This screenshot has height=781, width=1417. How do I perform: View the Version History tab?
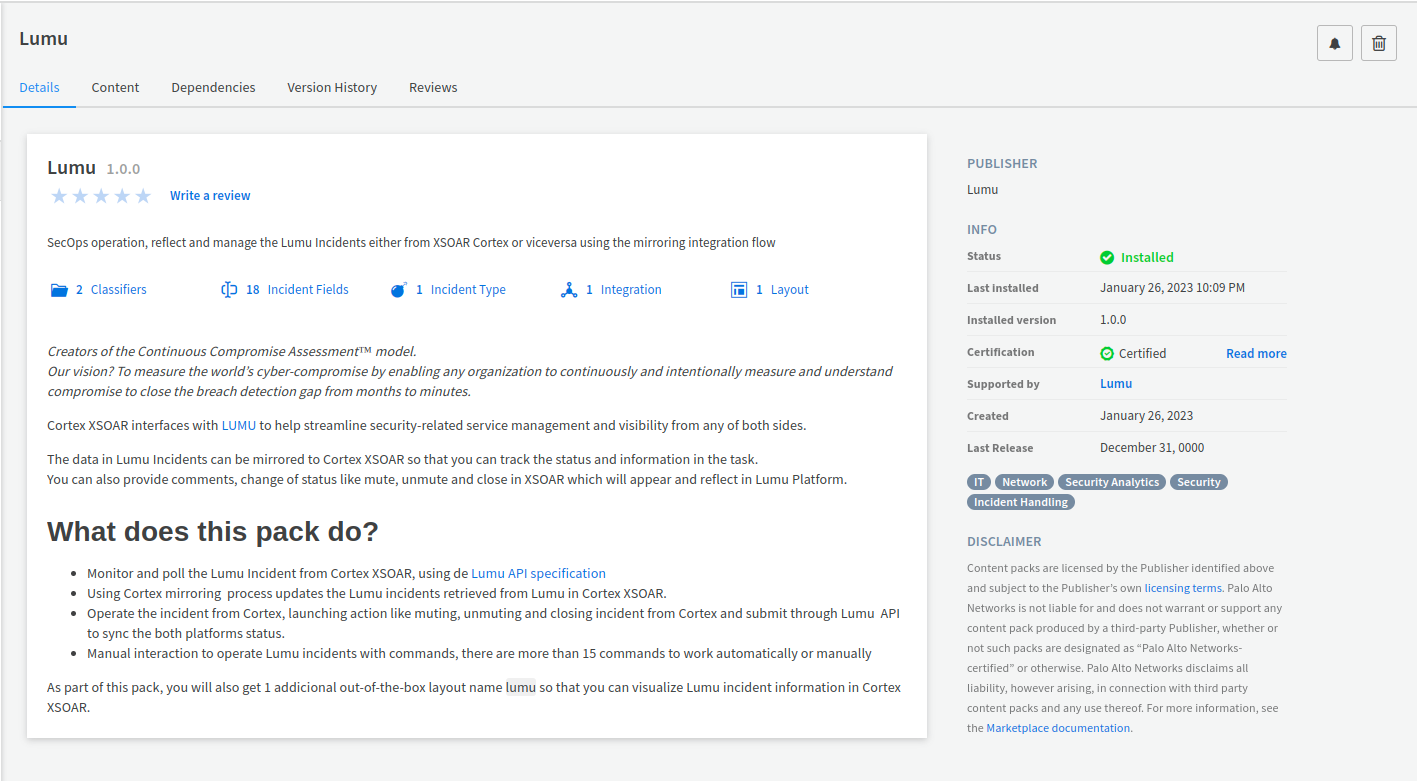332,87
